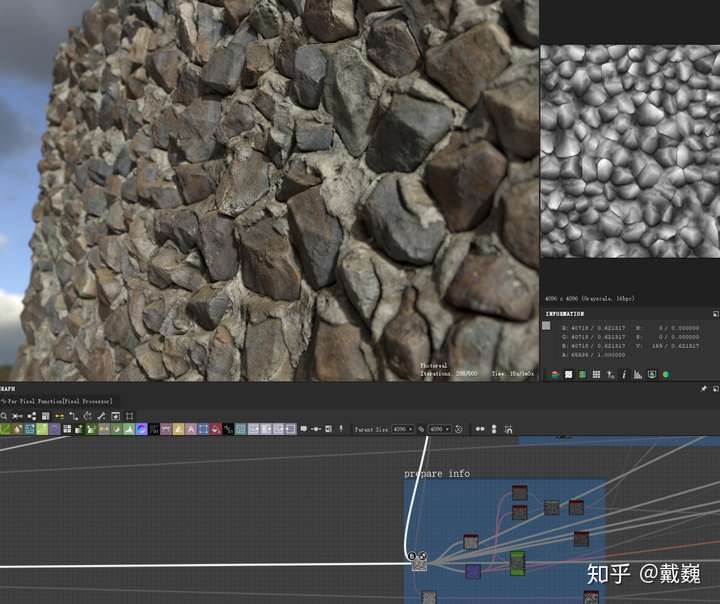Float the Graph panel window

tap(715, 389)
